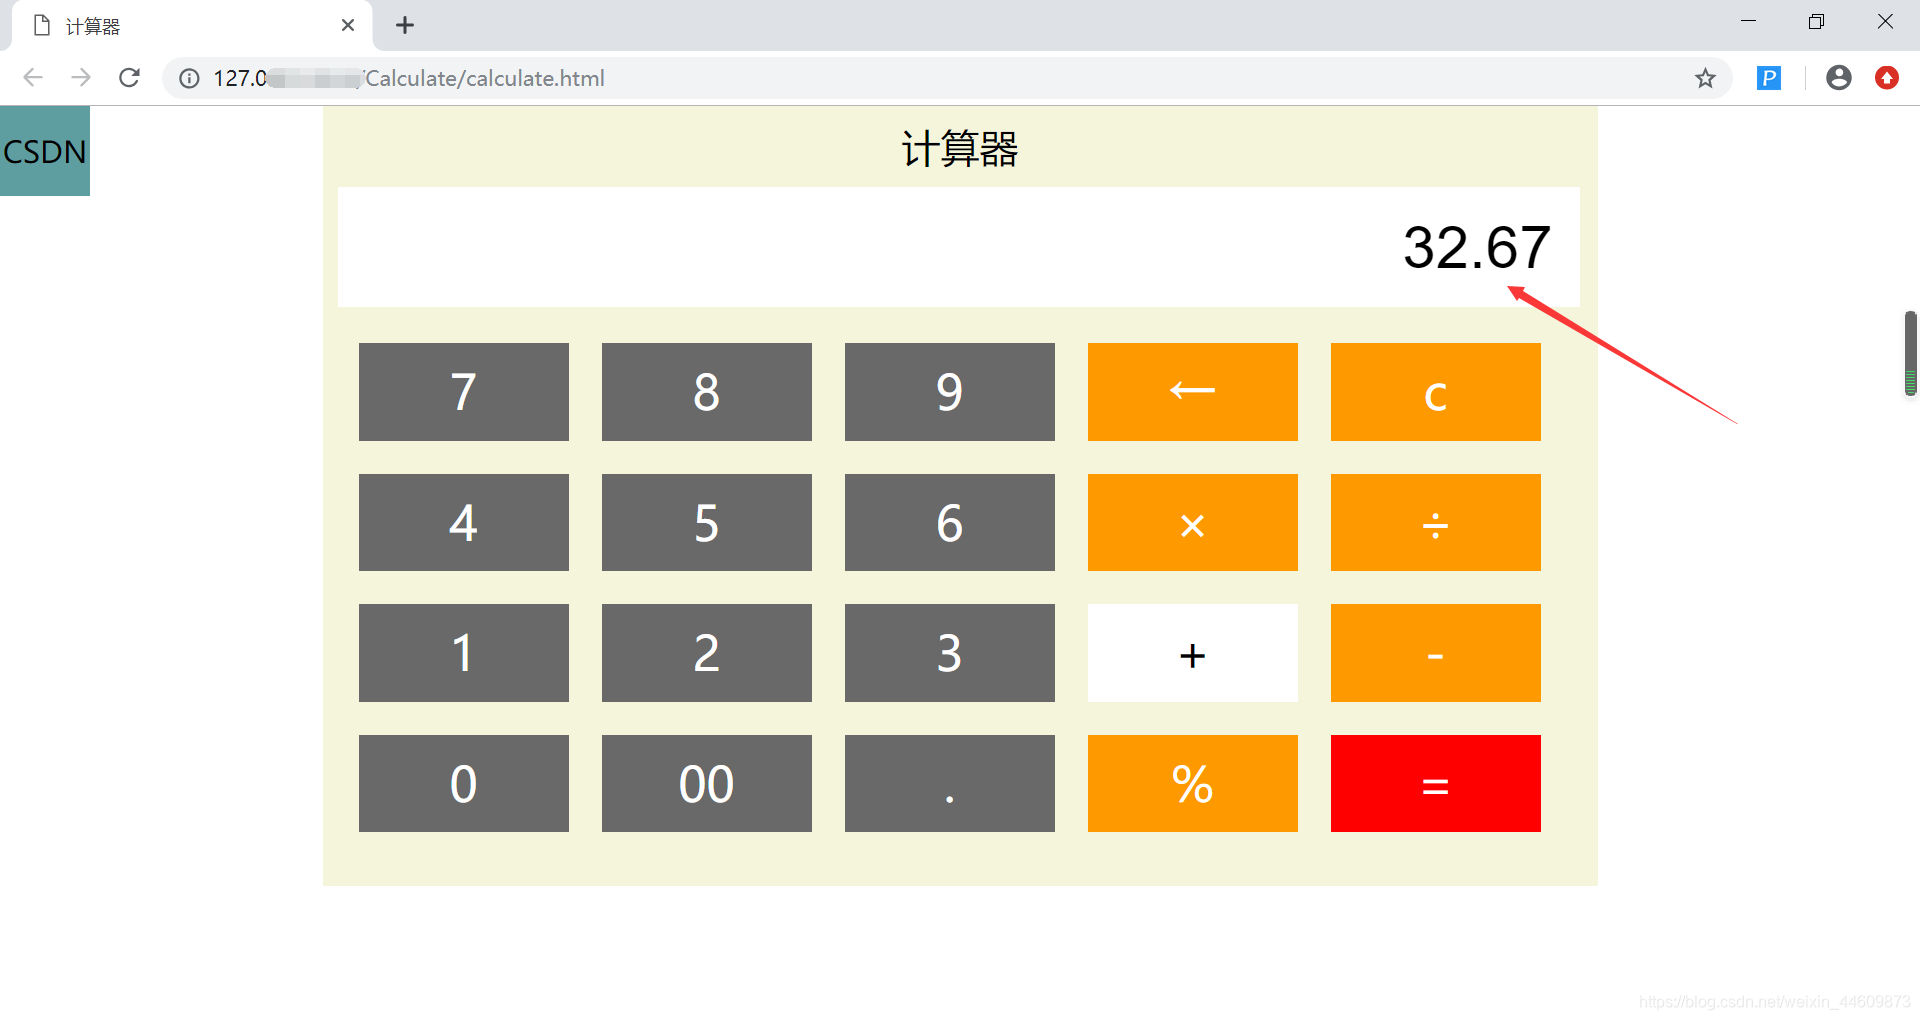Tap calculator digit 5
The height and width of the screenshot is (1020, 1920).
click(707, 523)
